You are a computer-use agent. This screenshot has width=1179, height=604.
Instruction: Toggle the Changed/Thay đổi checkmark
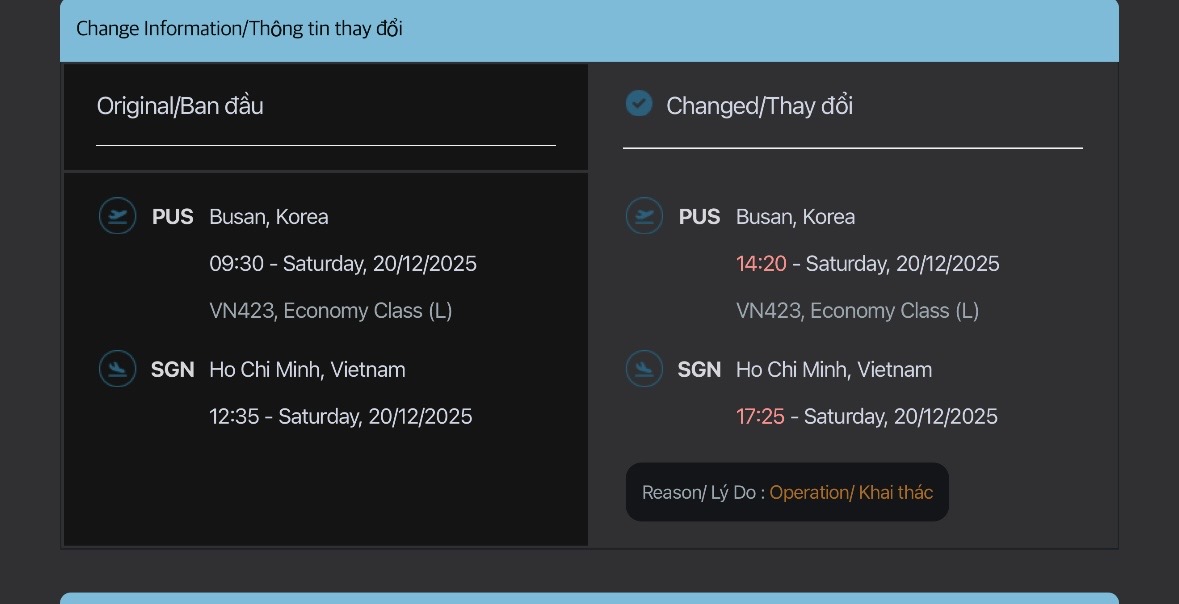[639, 104]
